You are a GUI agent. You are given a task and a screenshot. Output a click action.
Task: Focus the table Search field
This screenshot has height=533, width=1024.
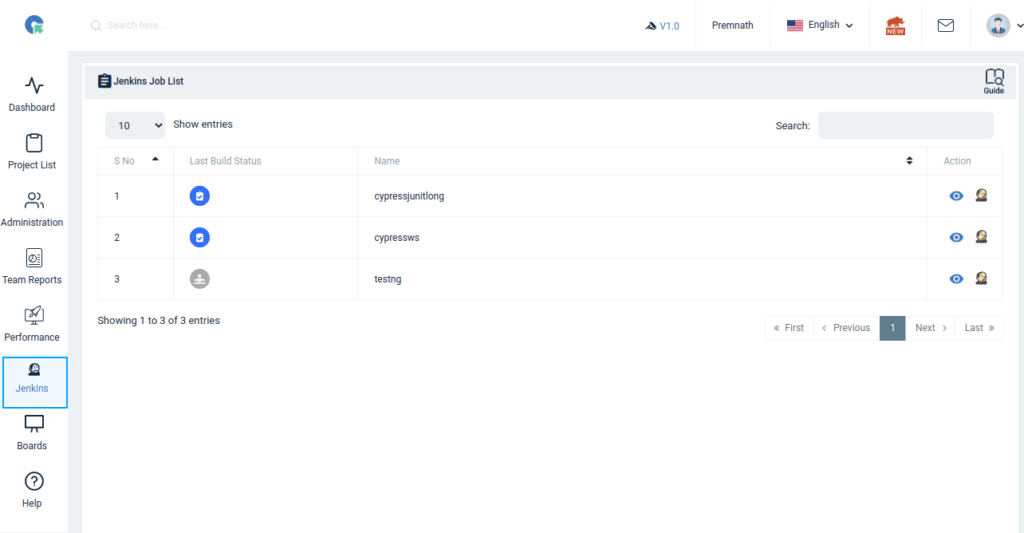pyautogui.click(x=906, y=125)
